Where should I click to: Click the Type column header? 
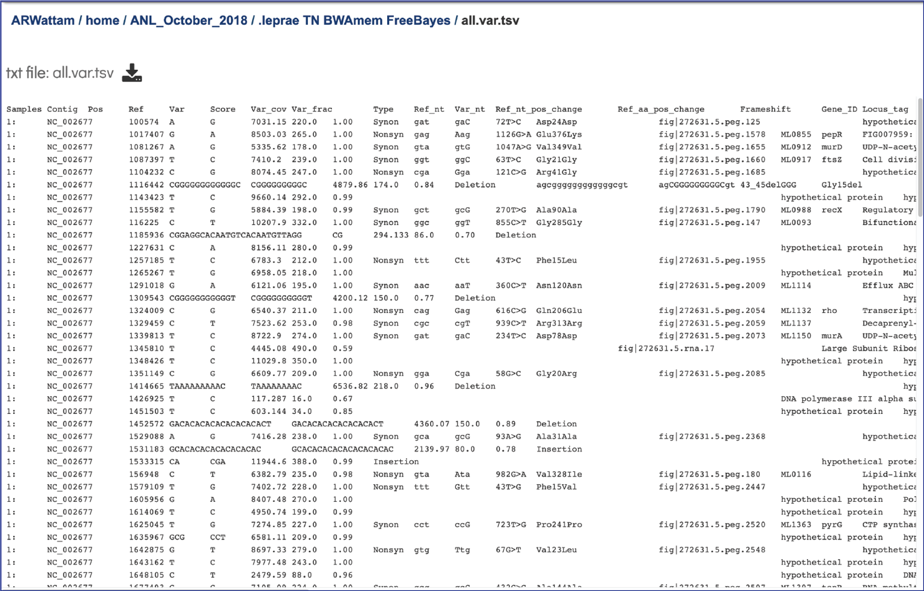tap(383, 109)
